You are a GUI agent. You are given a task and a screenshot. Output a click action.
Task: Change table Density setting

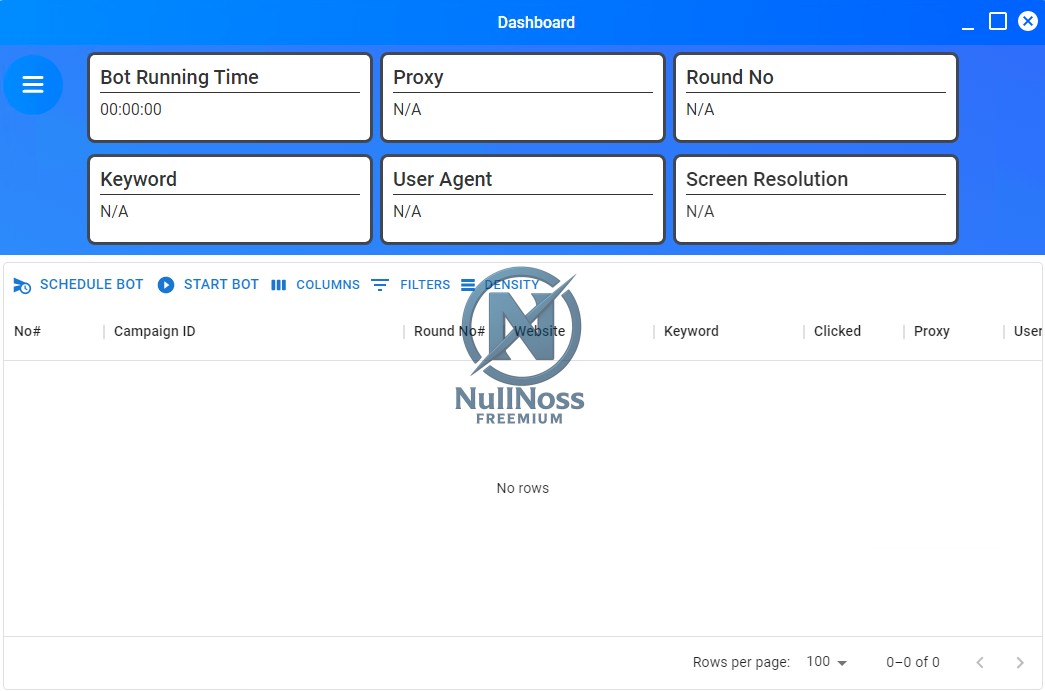(500, 285)
